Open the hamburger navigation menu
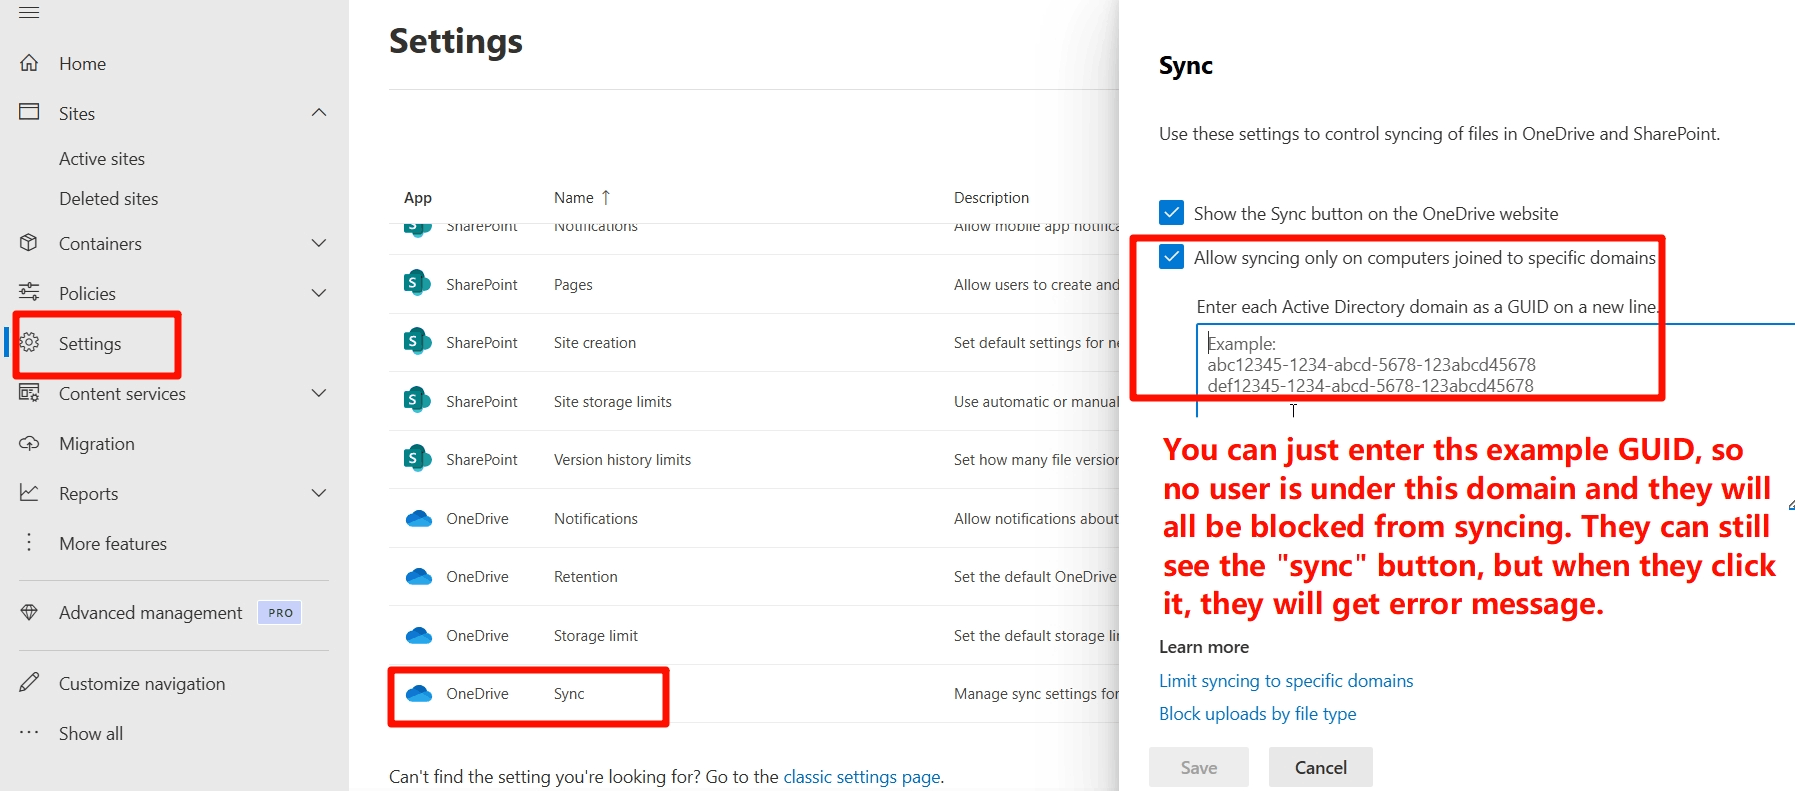Viewport: 1795px width, 791px height. [x=29, y=12]
